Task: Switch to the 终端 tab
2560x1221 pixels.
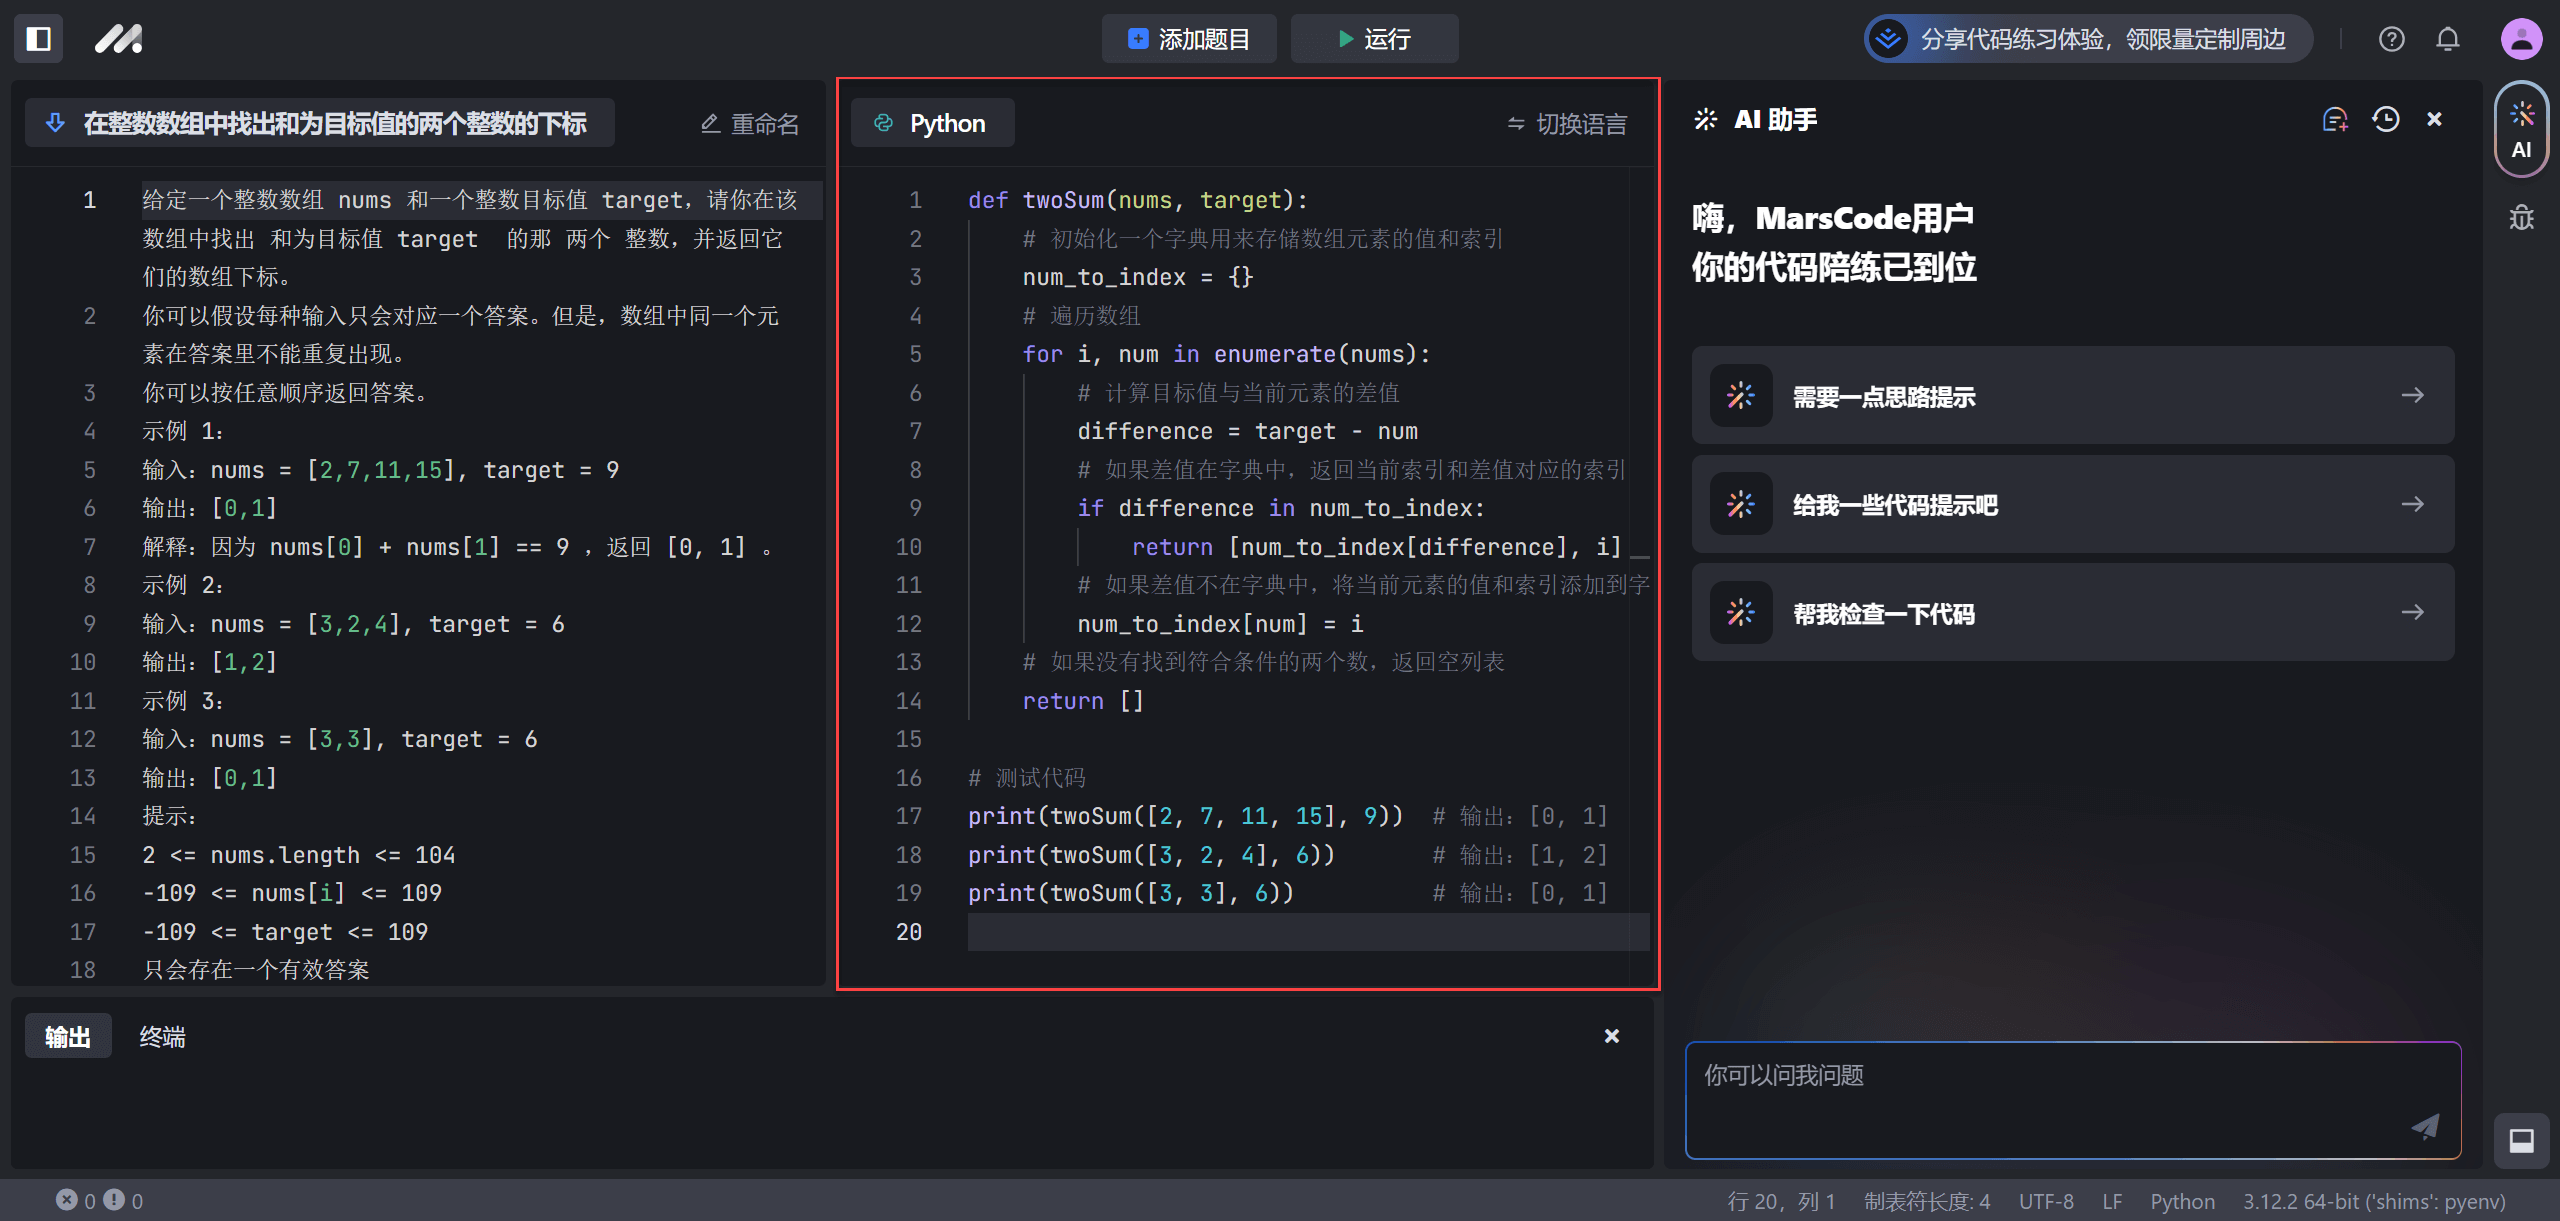Action: click(x=162, y=1037)
